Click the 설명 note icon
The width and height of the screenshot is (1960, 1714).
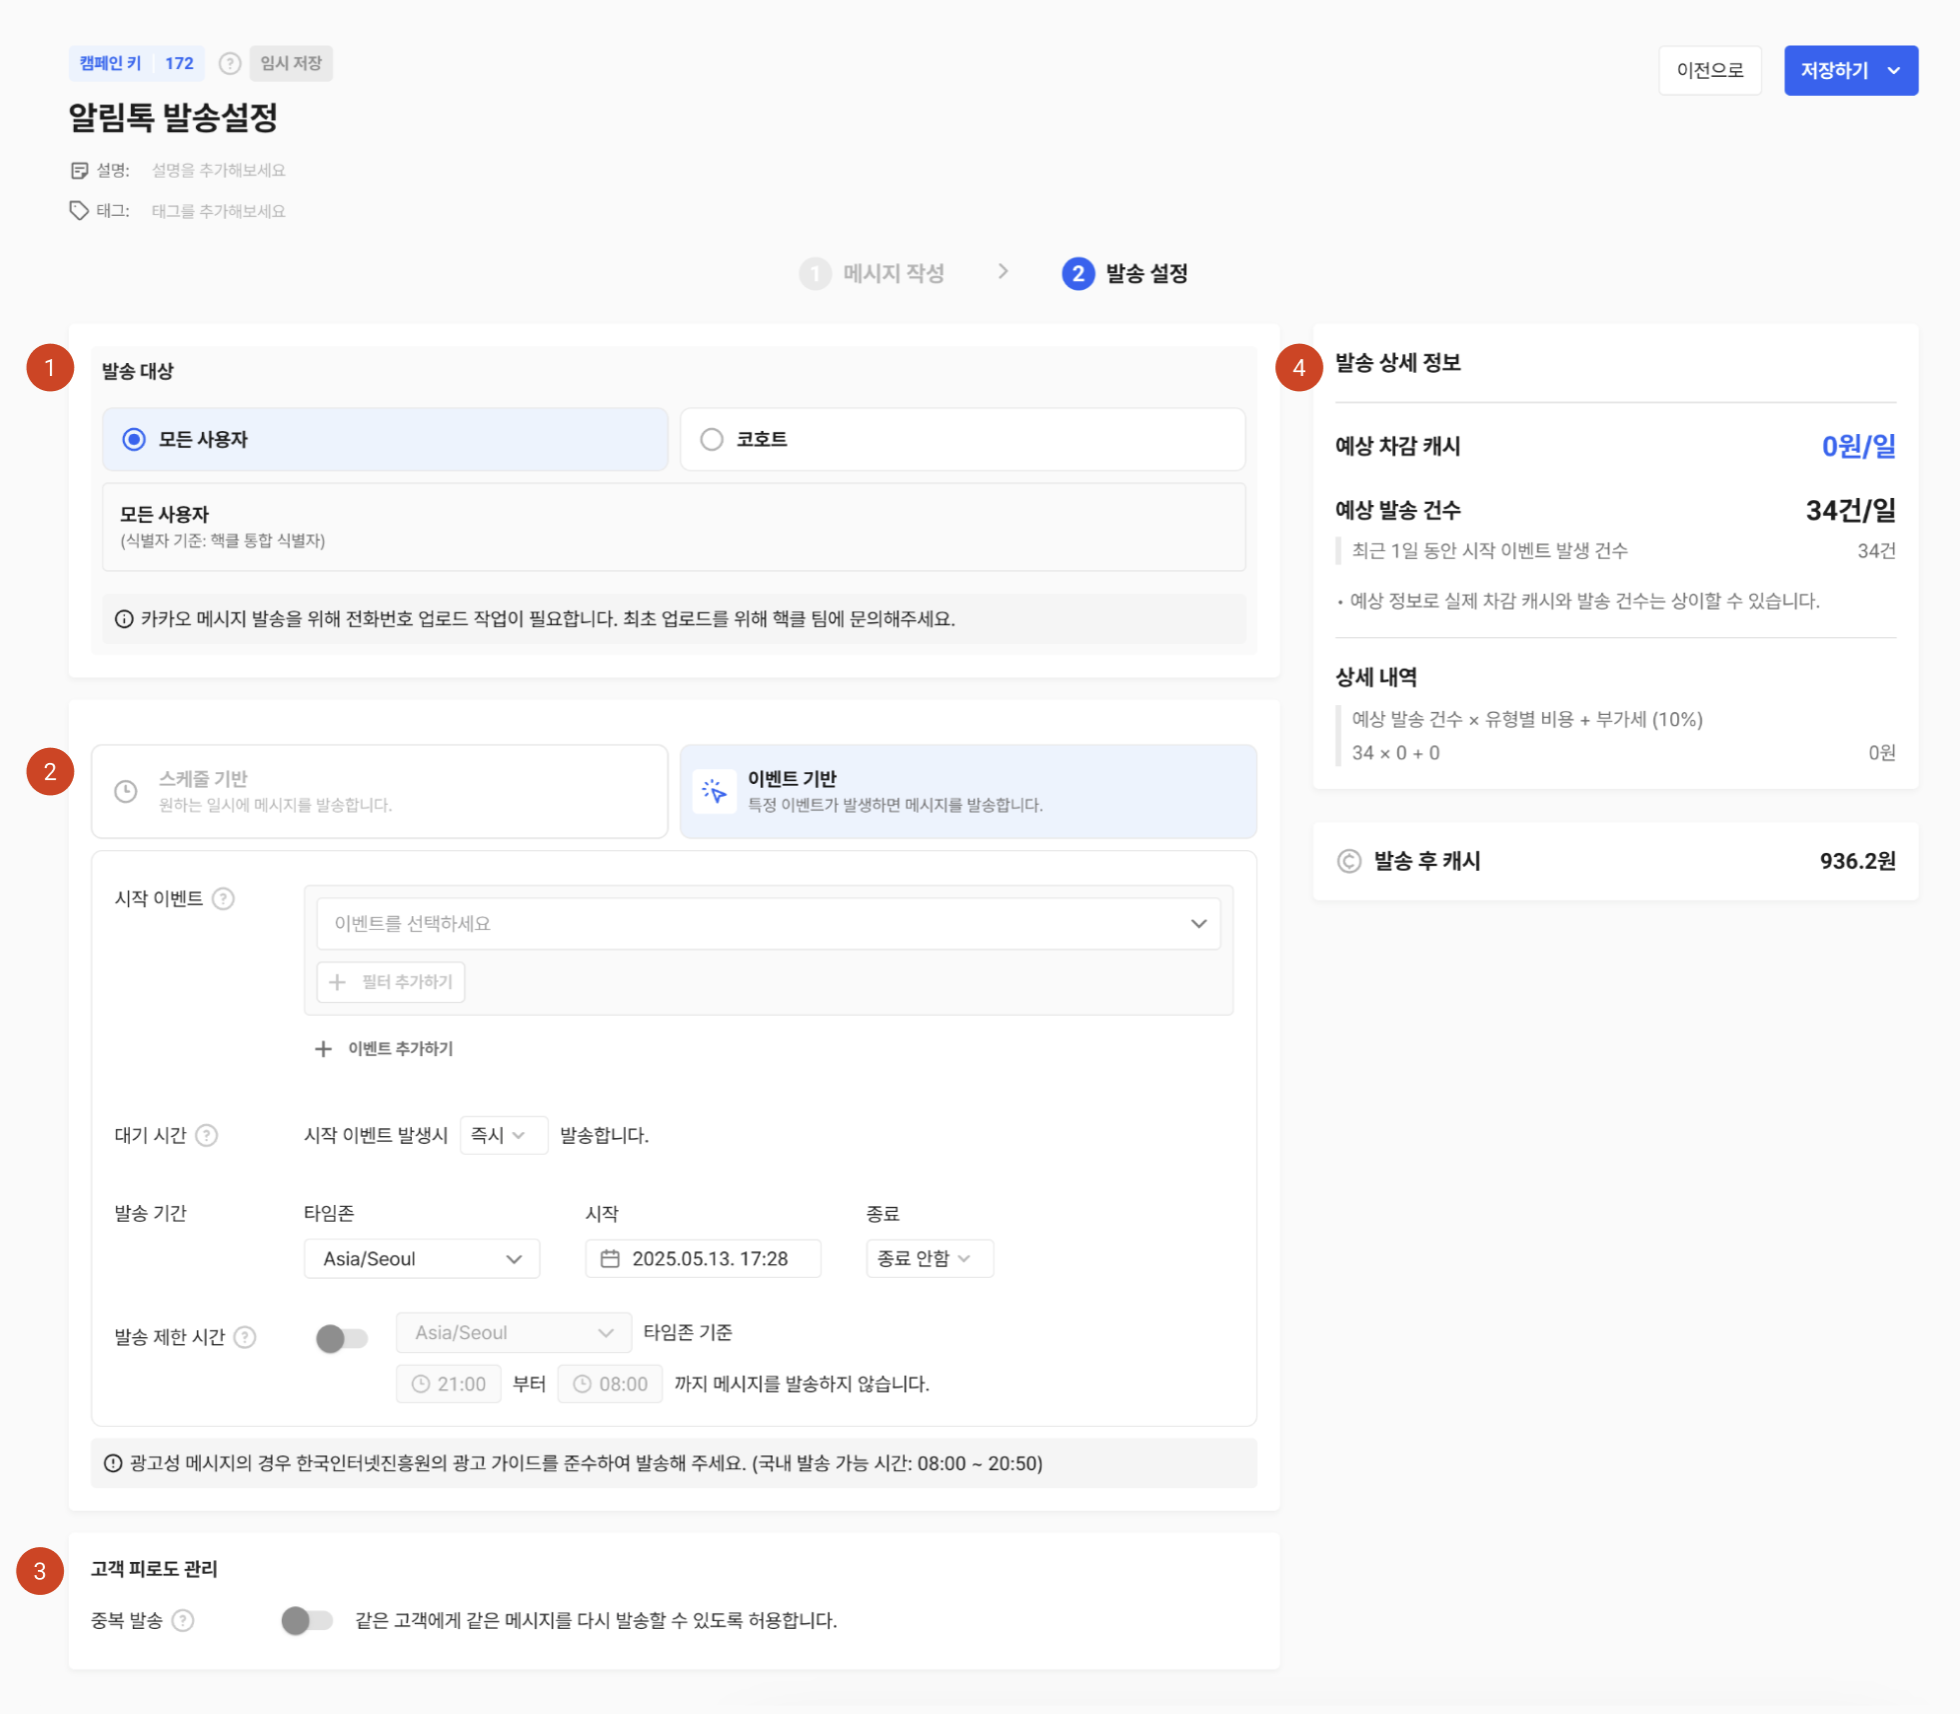[x=79, y=171]
